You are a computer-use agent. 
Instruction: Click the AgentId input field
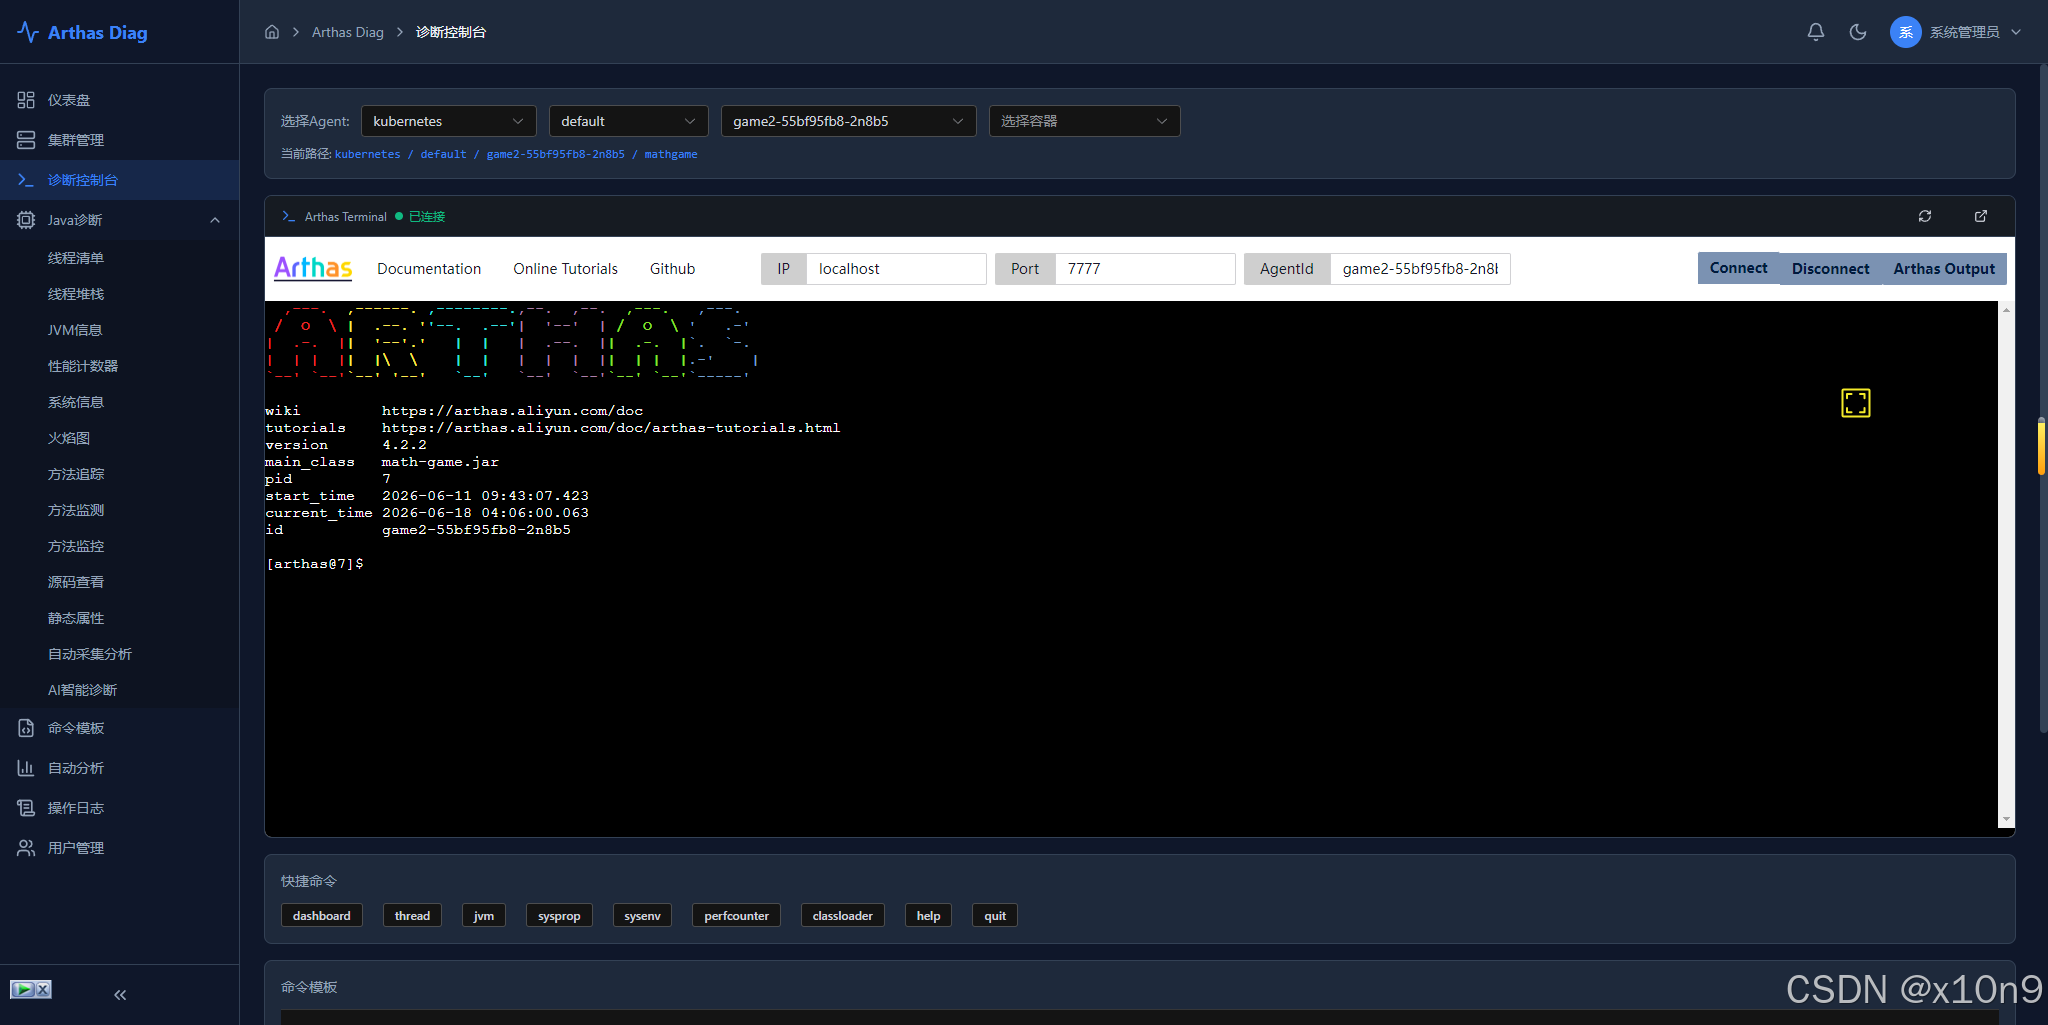coord(1420,269)
